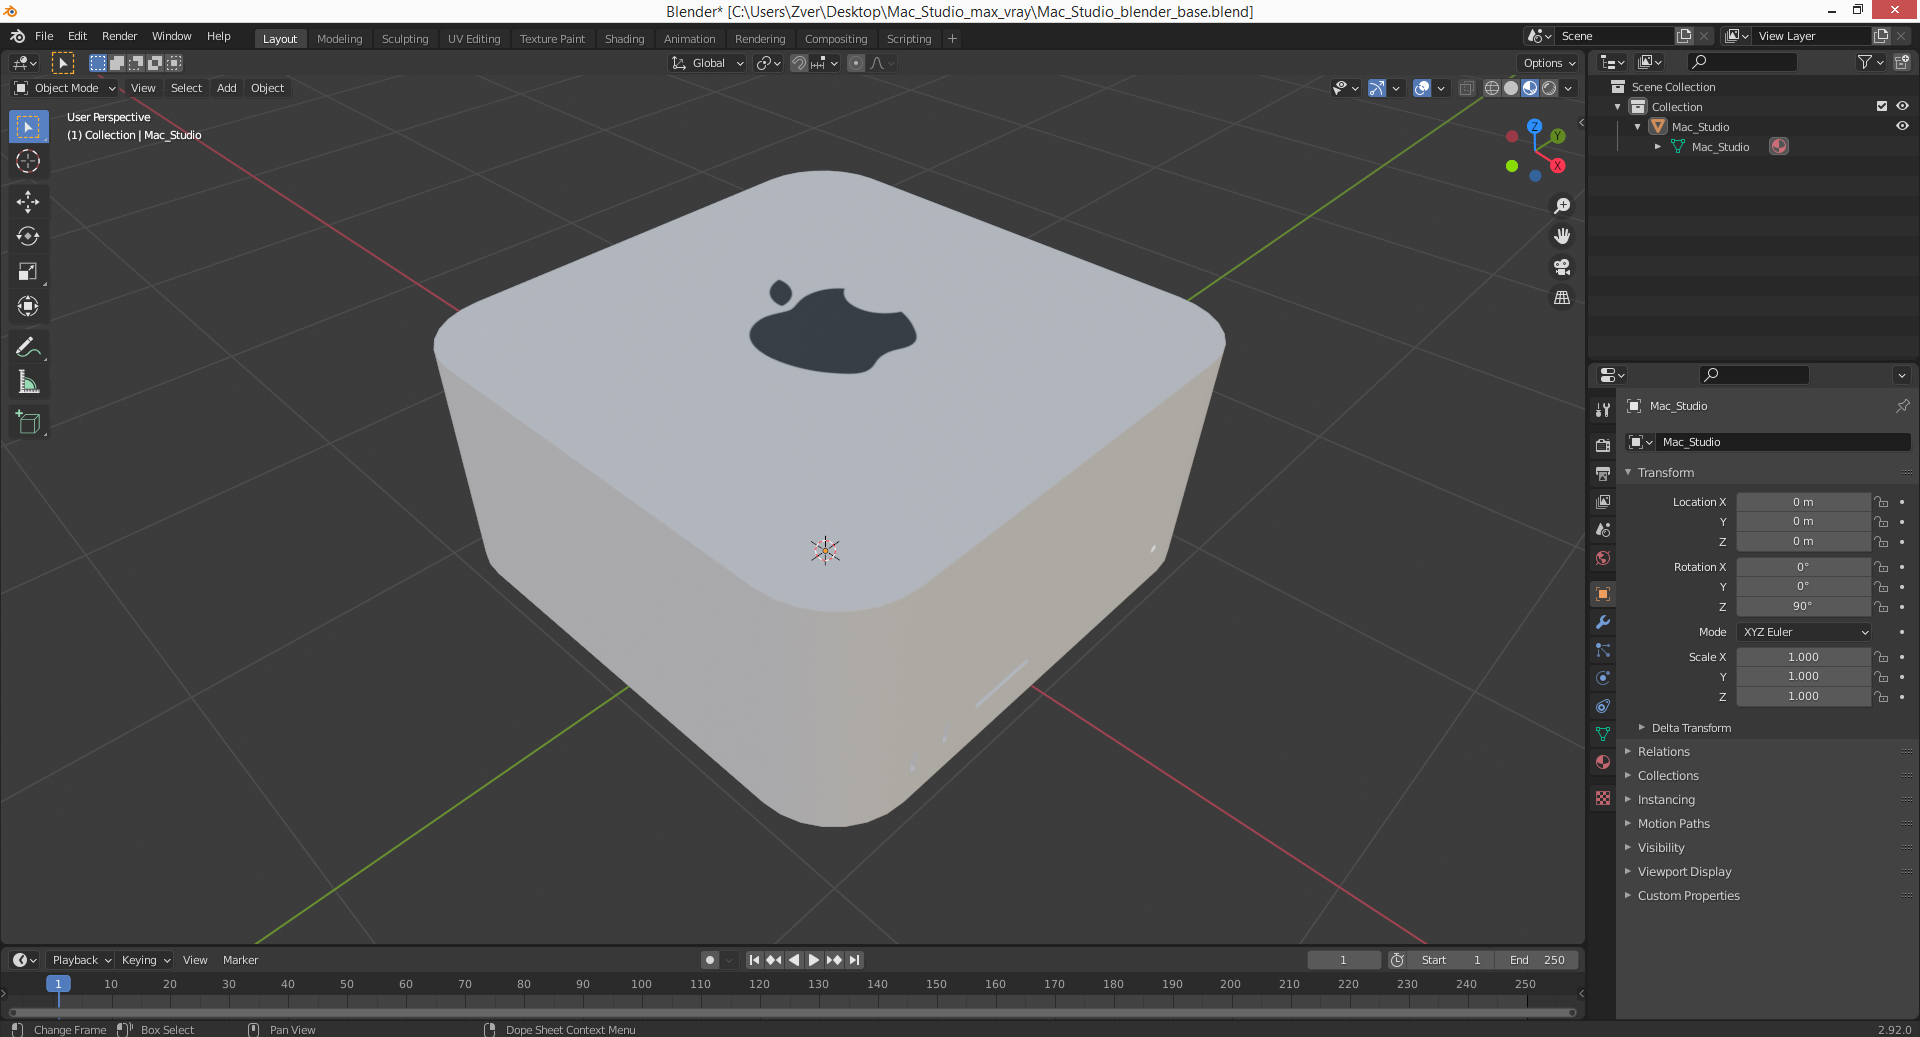
Task: Open rotation Mode XYZ Euler dropdown
Action: [1804, 632]
